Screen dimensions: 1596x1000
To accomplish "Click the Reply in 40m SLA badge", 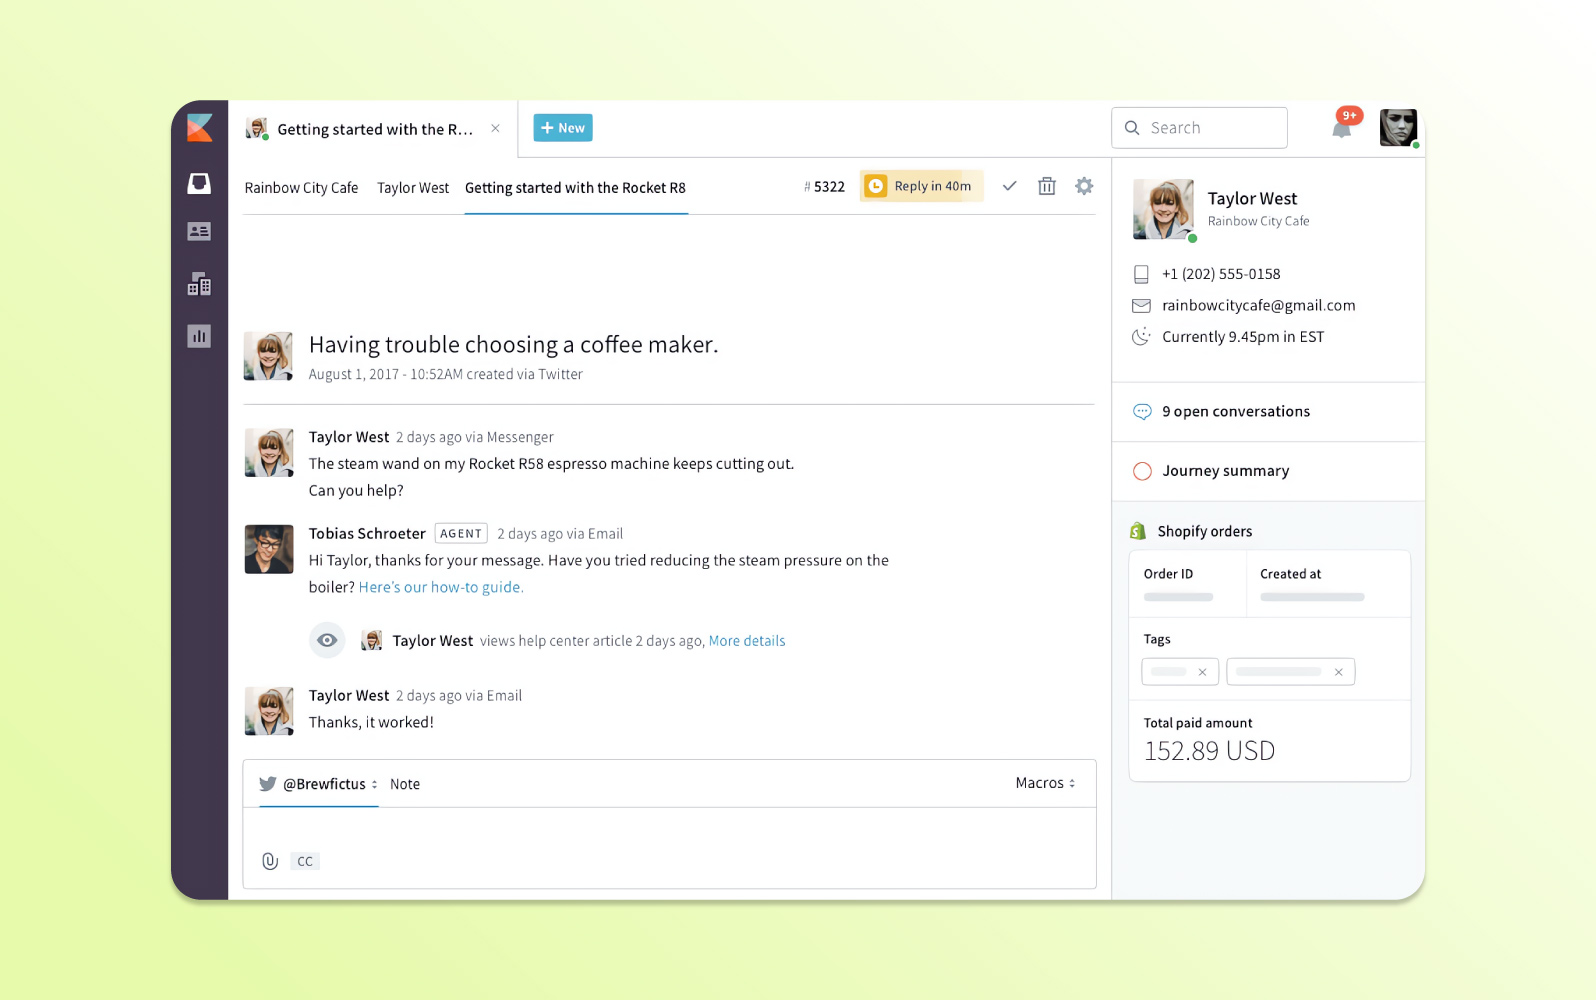I will click(x=921, y=186).
